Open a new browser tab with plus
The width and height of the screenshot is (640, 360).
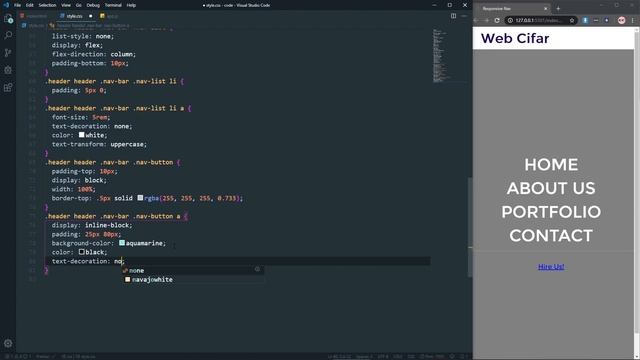558,8
